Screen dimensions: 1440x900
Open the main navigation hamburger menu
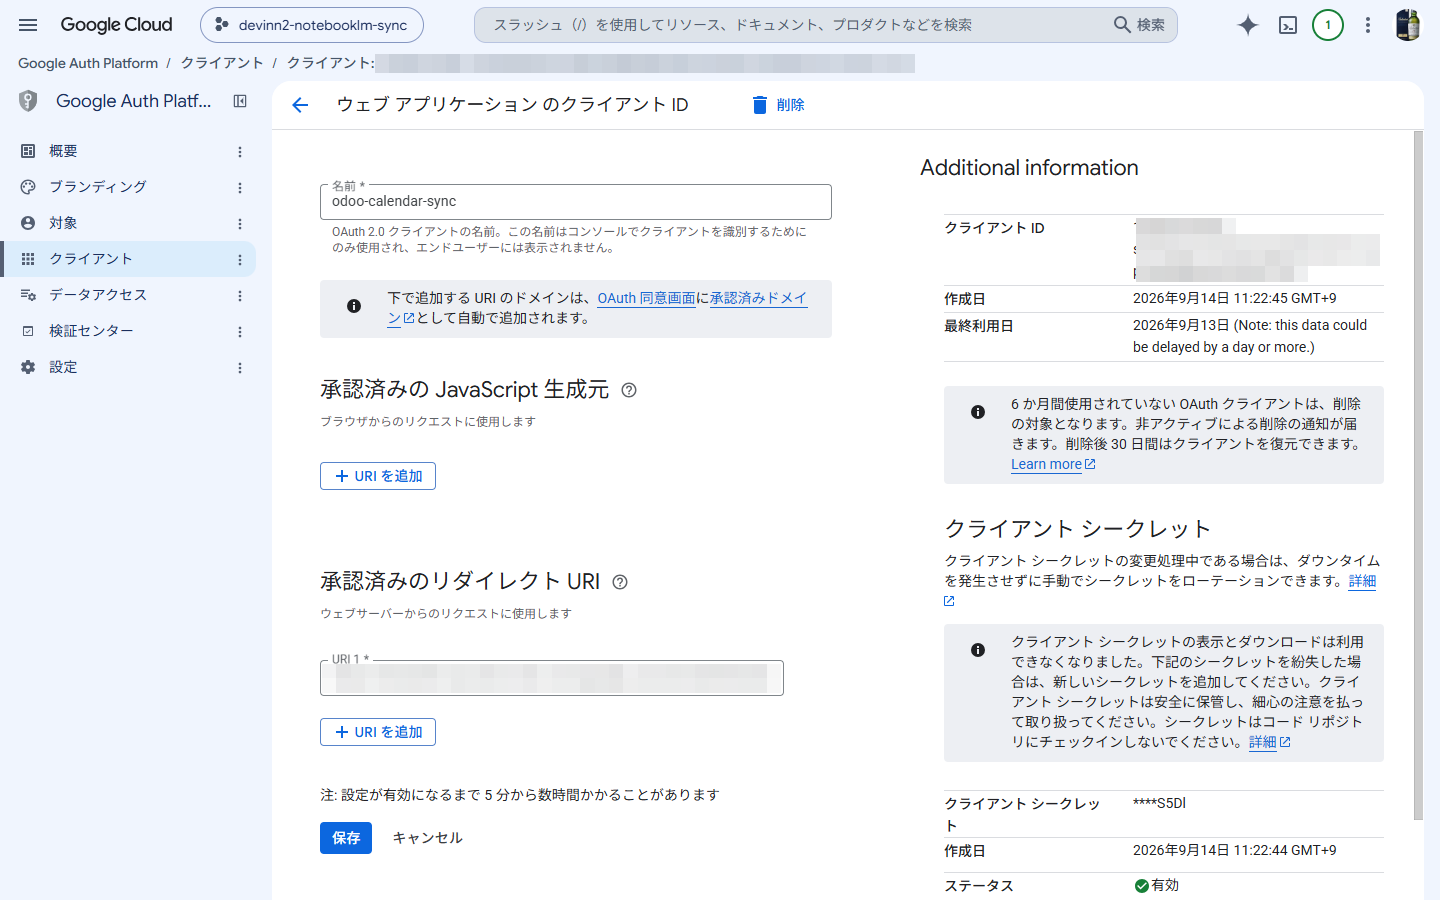click(28, 25)
